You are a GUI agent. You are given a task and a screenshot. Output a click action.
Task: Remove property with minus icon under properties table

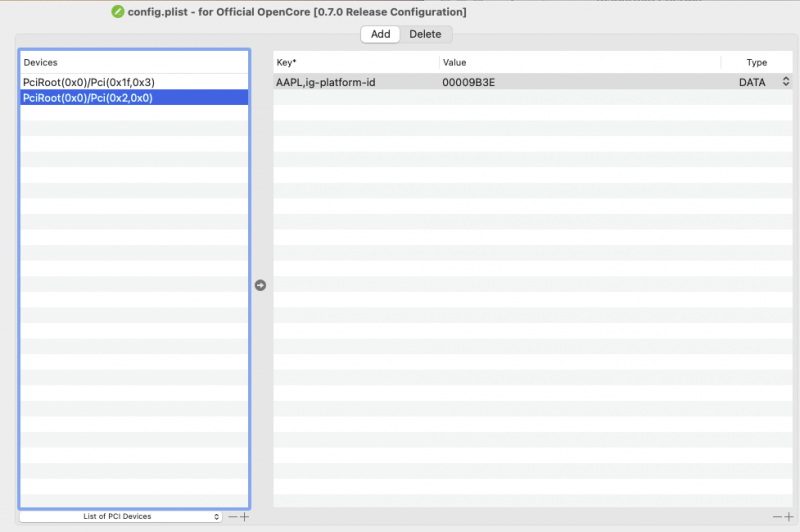click(777, 517)
